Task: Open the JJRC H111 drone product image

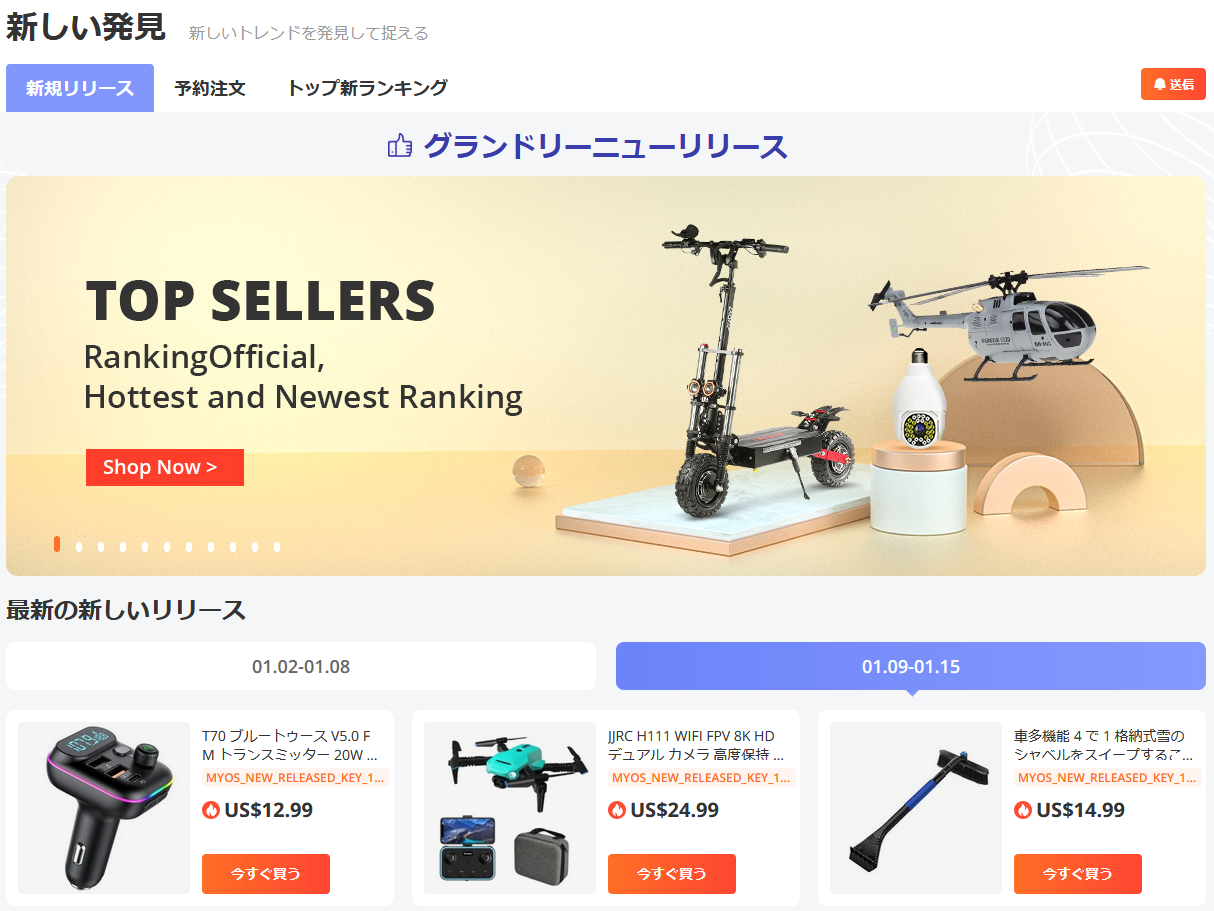Action: pos(510,808)
